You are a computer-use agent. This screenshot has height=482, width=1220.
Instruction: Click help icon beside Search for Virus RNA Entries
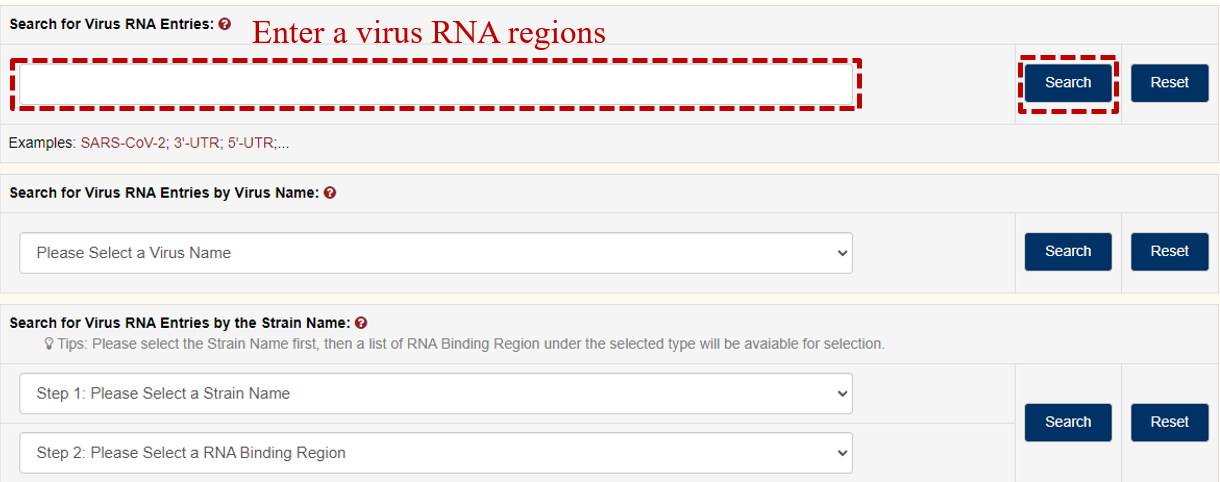pos(225,24)
